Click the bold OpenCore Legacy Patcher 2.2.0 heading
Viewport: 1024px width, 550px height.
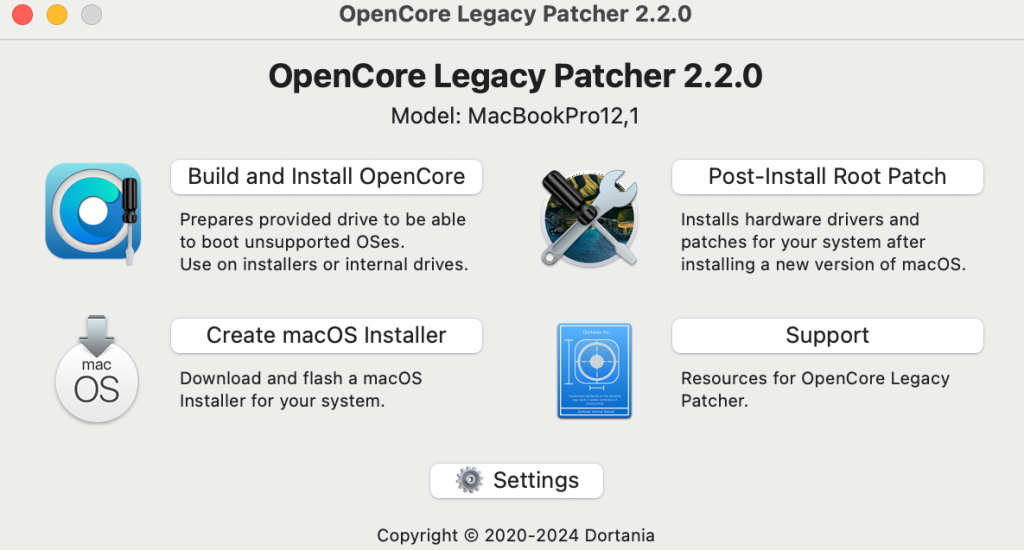pyautogui.click(x=515, y=77)
